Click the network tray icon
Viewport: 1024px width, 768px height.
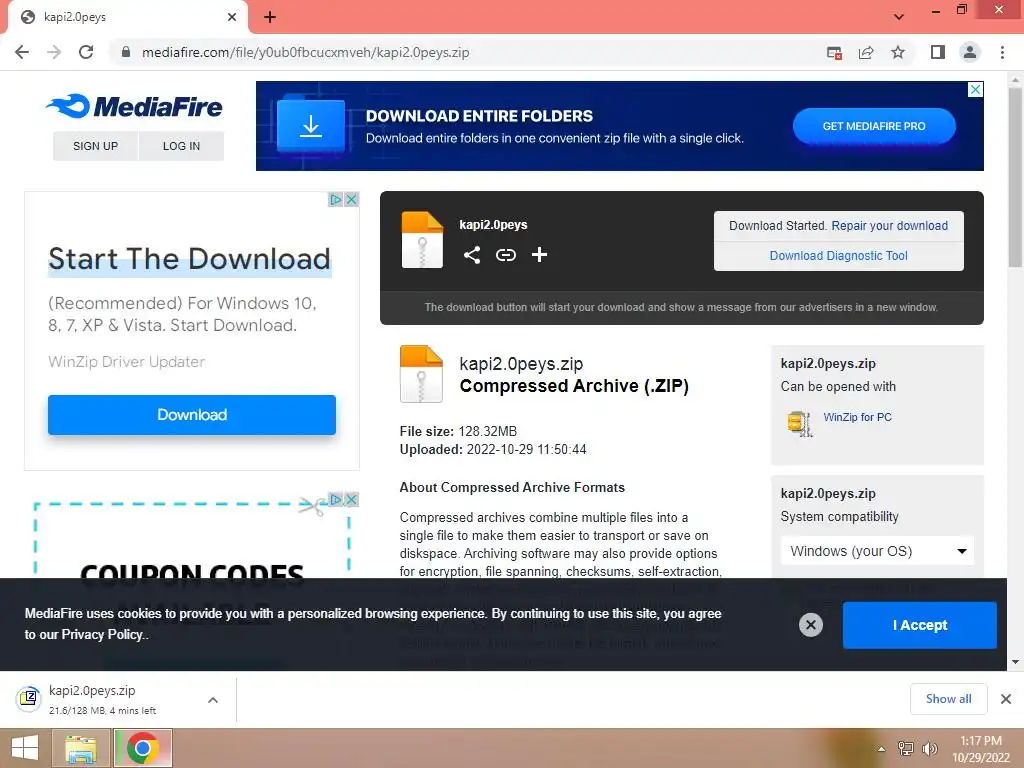coord(906,748)
